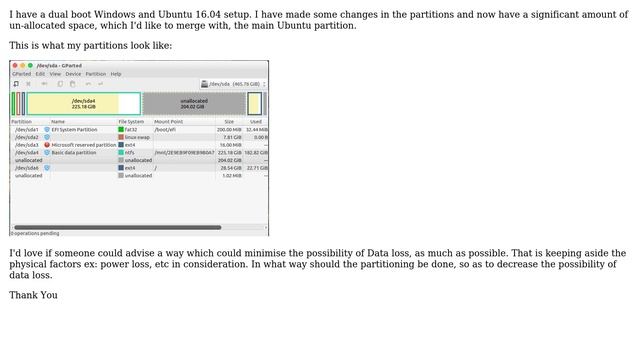
Task: Click the mounted key icon for /dev/sda2
Action: pos(47,137)
